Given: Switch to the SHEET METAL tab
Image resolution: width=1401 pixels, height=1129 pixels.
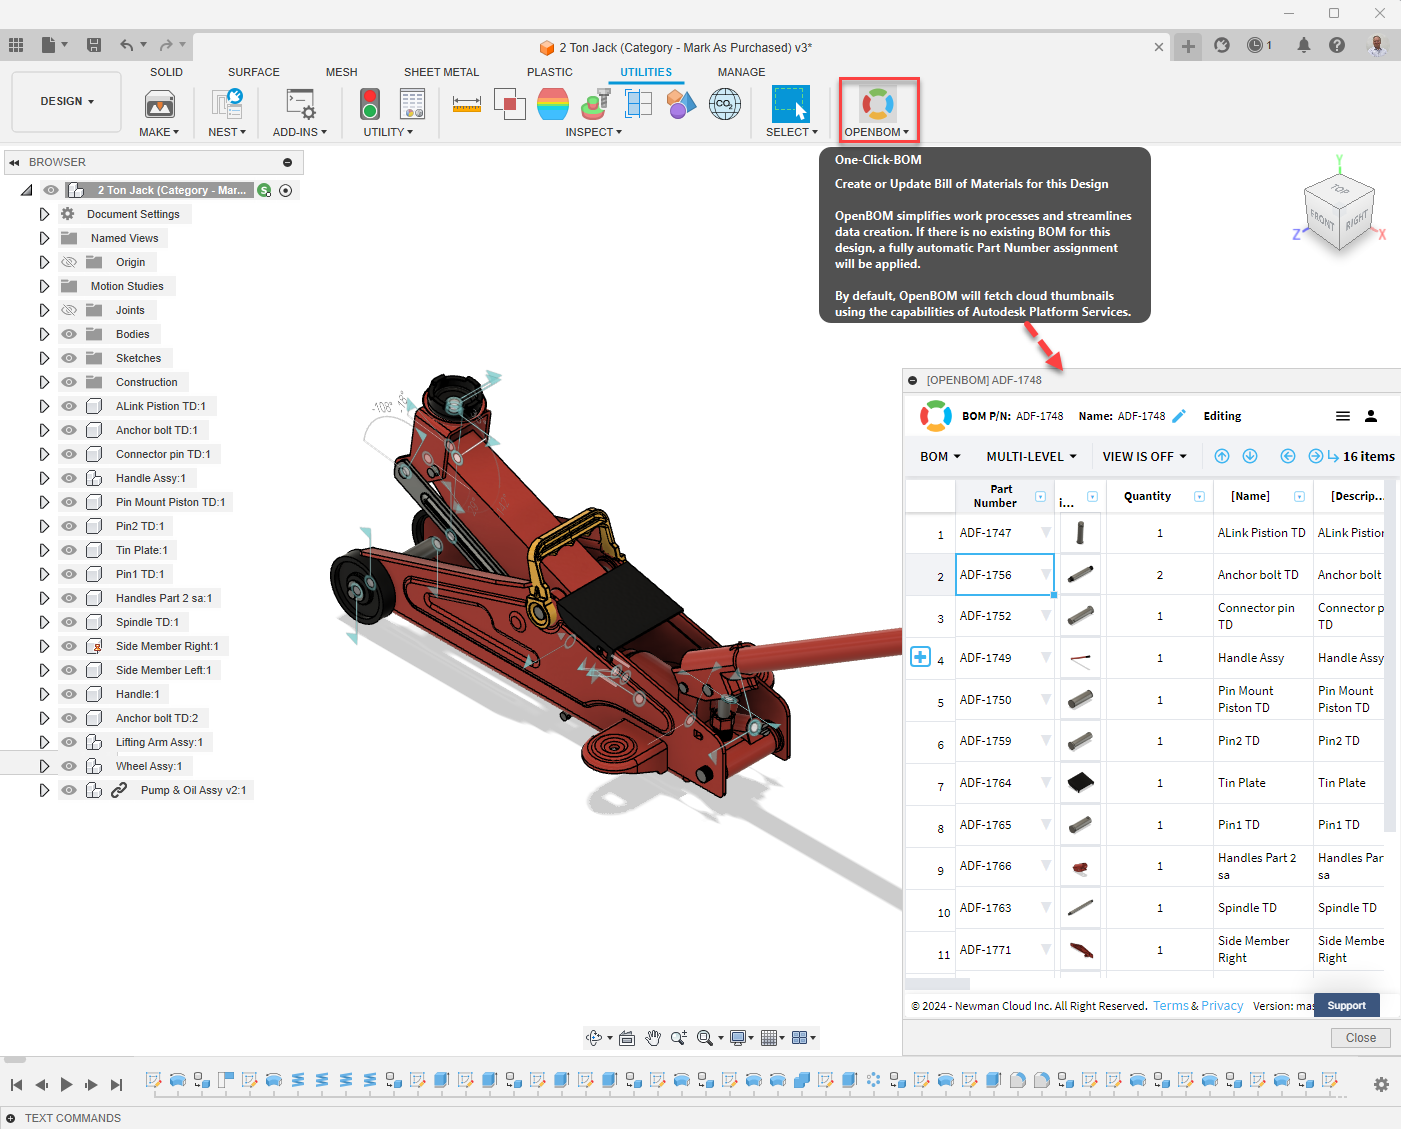Looking at the screenshot, I should (441, 72).
